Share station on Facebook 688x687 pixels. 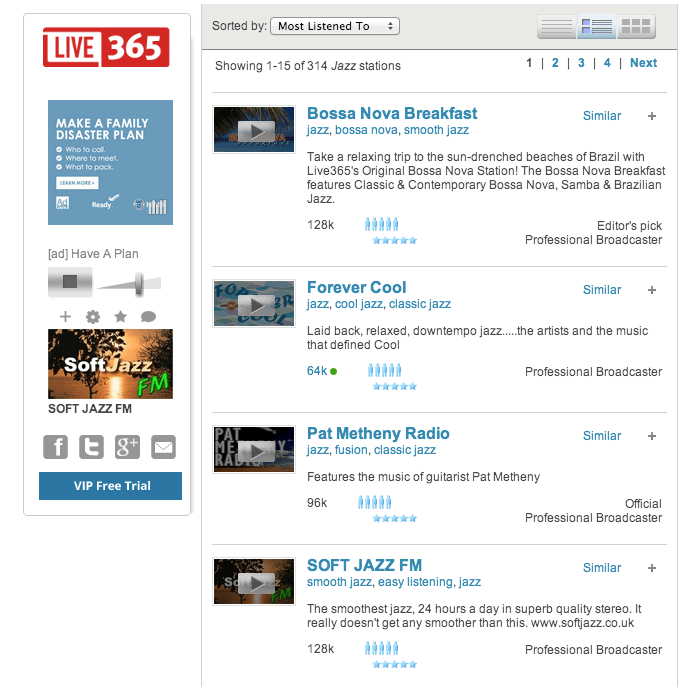[x=56, y=447]
